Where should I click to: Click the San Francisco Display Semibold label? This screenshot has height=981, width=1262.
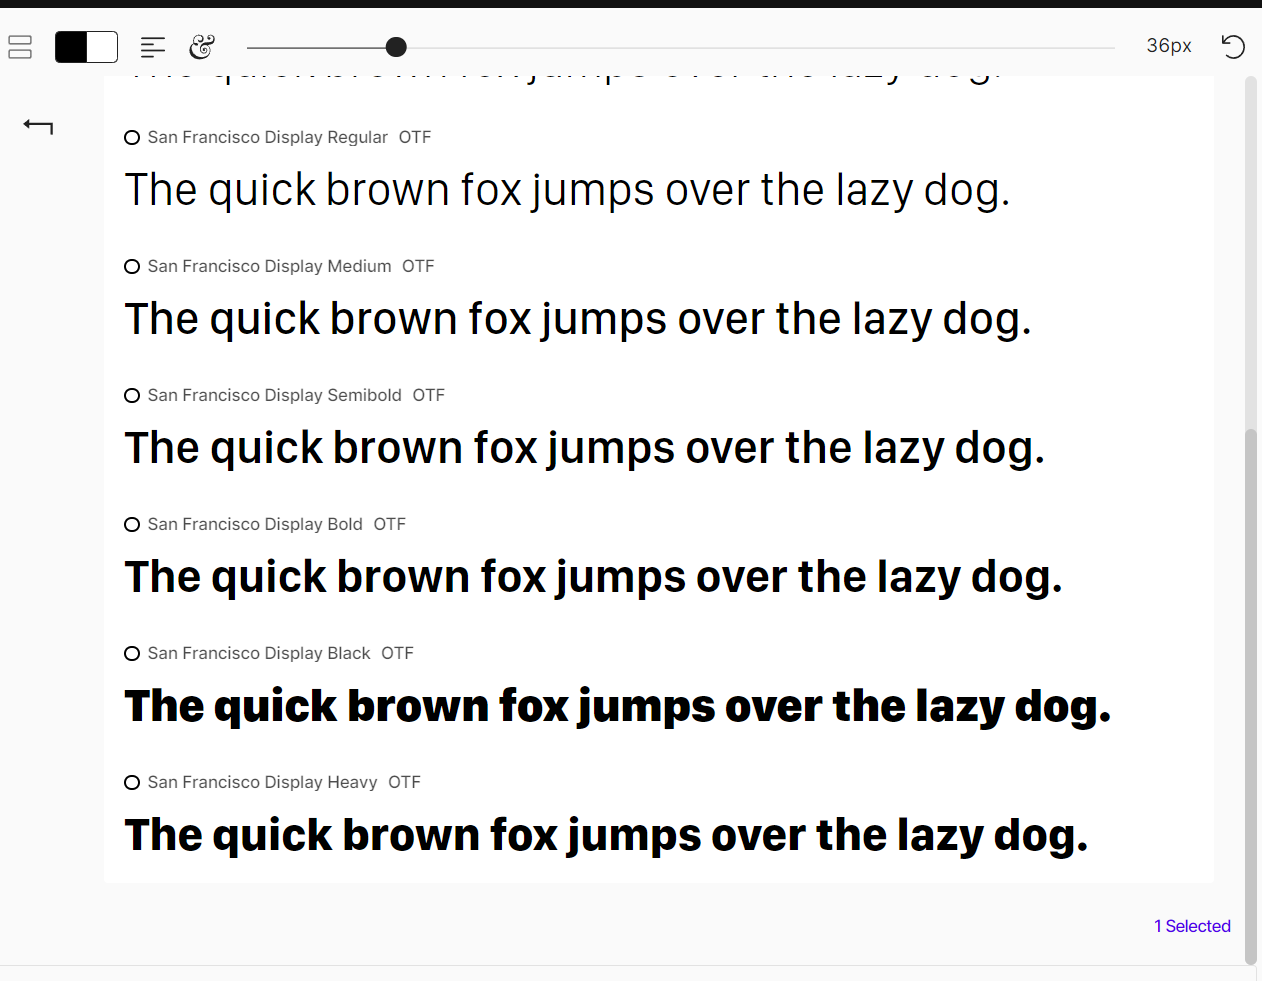(x=275, y=396)
